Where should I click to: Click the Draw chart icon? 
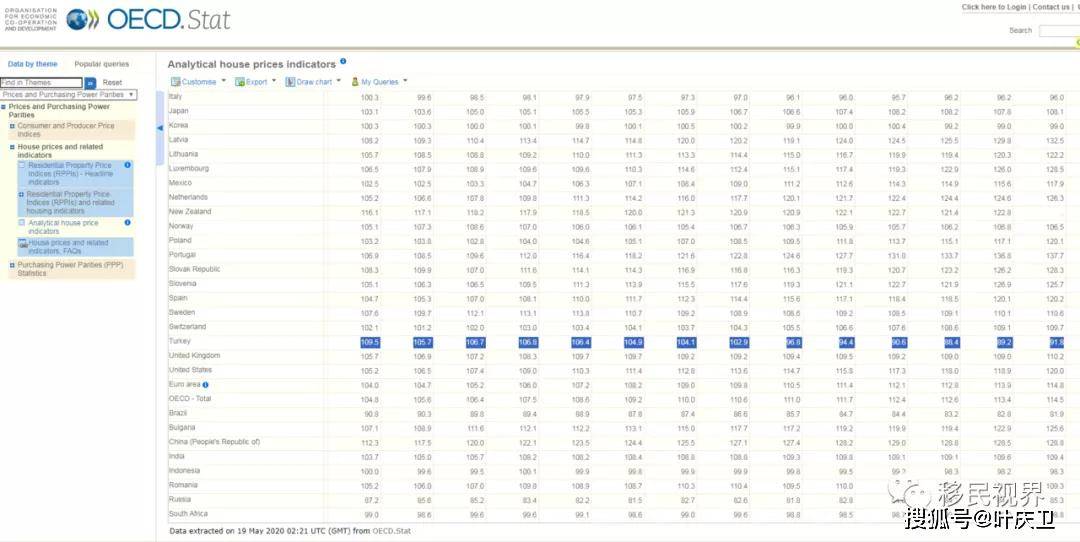(x=291, y=82)
